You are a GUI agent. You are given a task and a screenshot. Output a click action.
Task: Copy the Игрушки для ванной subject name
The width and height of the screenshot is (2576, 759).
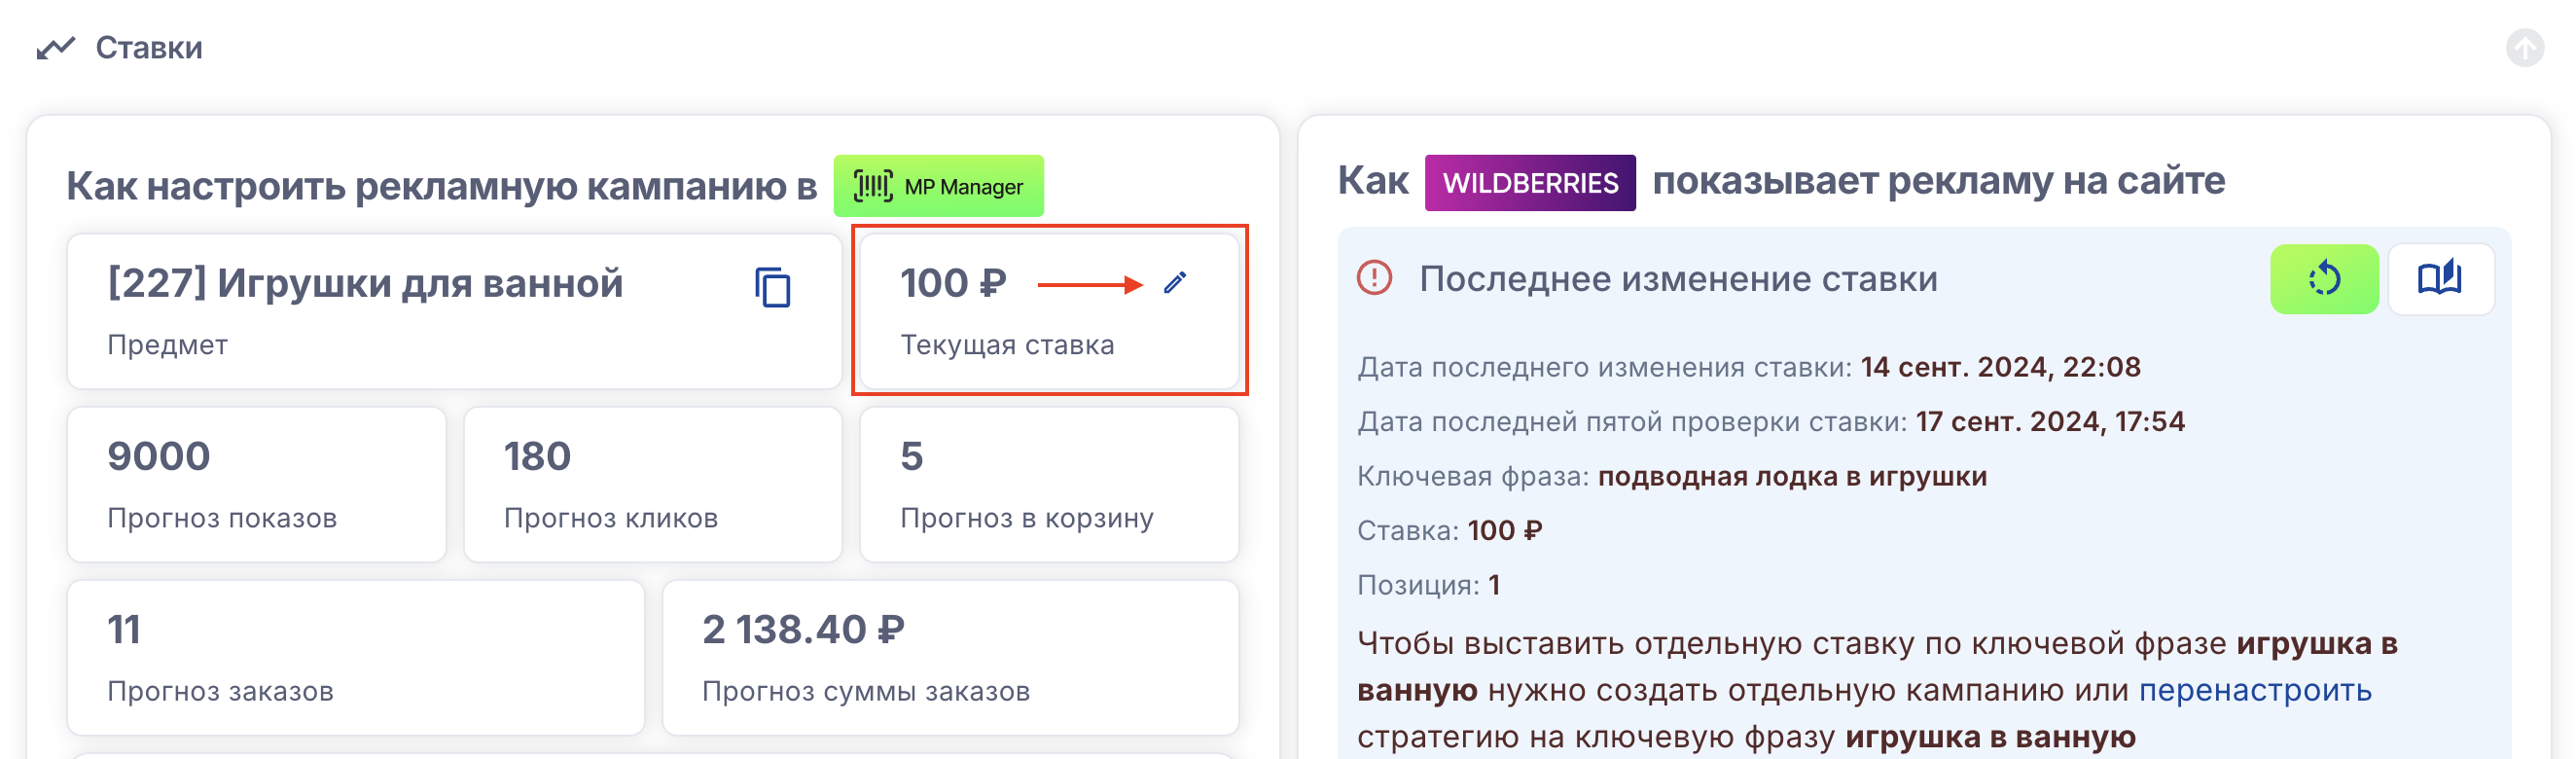(772, 287)
